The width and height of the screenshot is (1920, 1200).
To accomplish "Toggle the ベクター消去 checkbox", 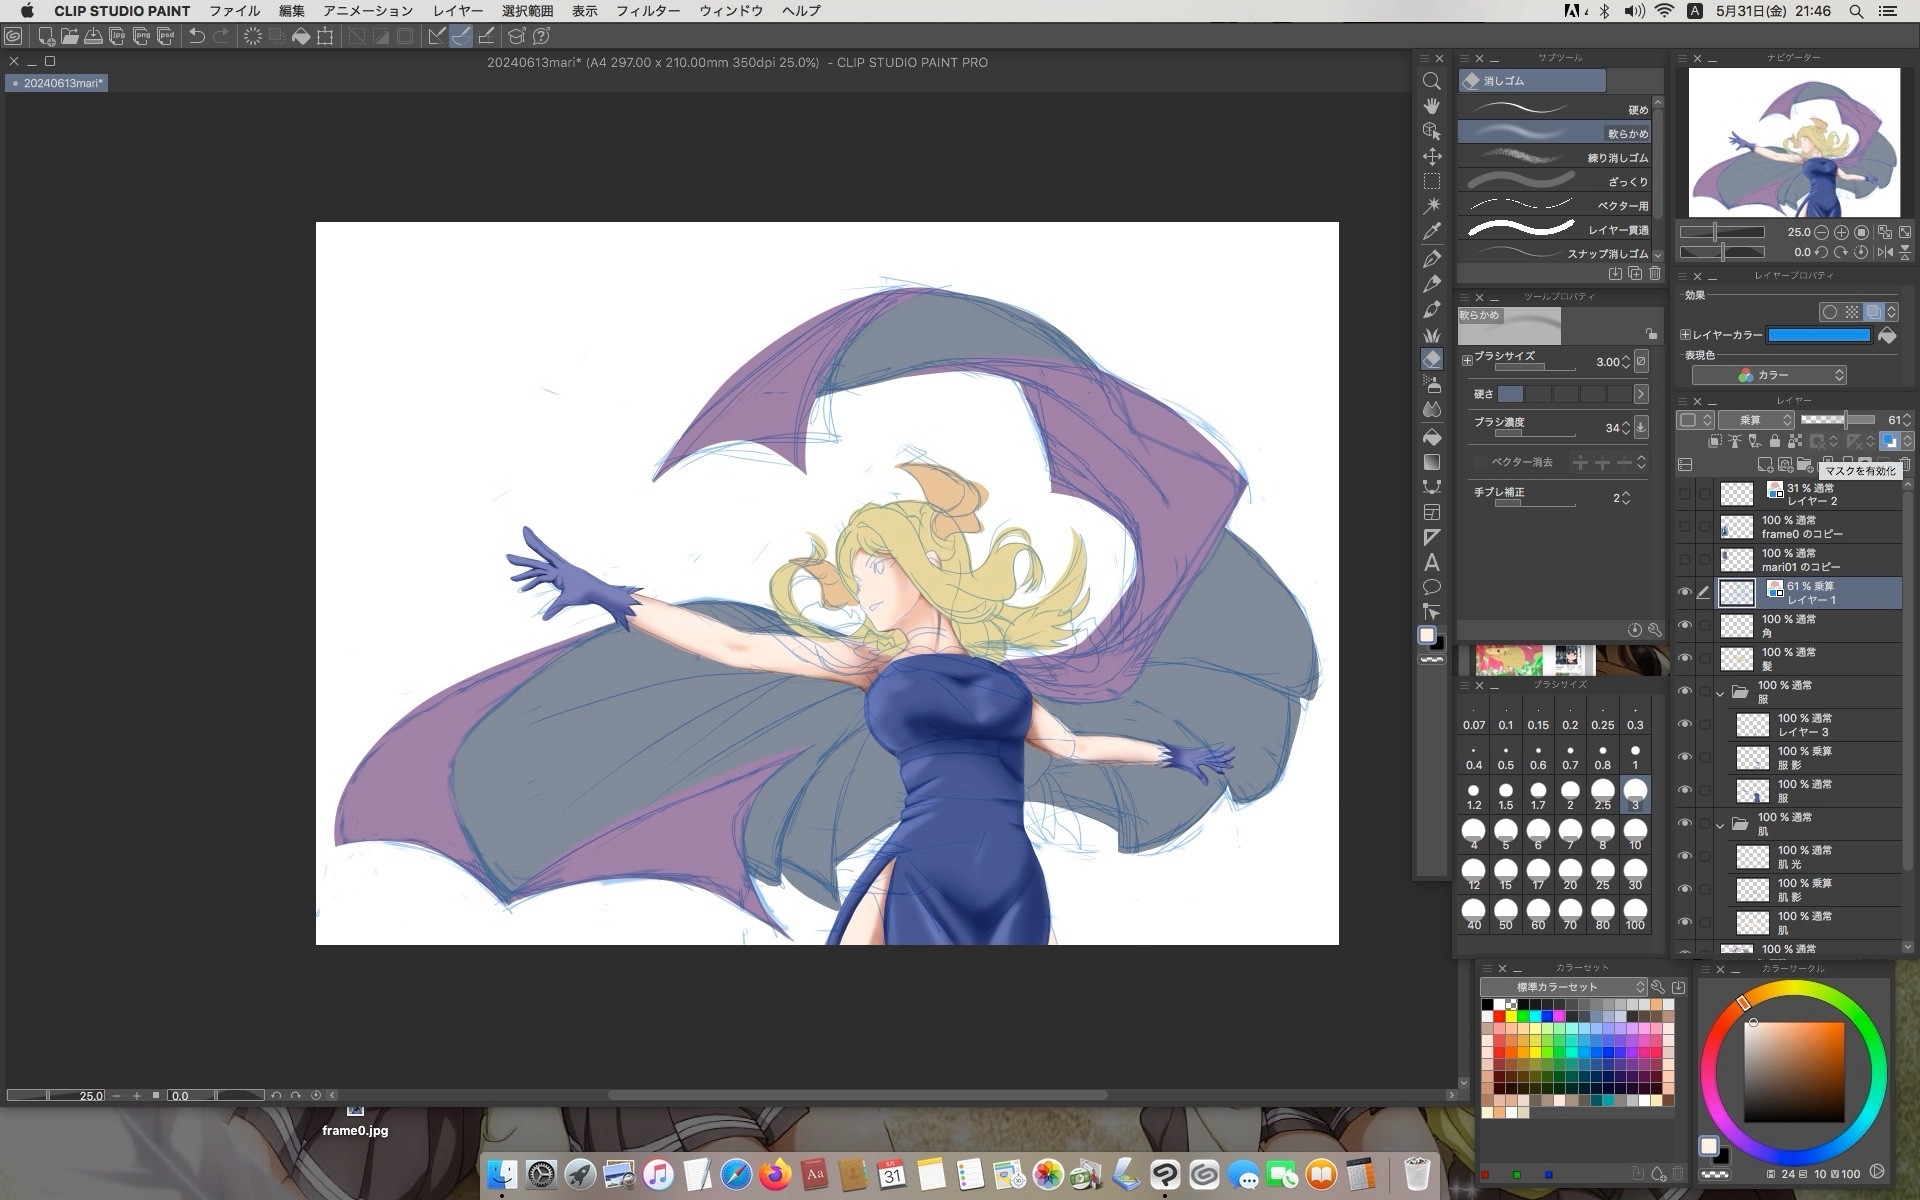I will (1481, 462).
